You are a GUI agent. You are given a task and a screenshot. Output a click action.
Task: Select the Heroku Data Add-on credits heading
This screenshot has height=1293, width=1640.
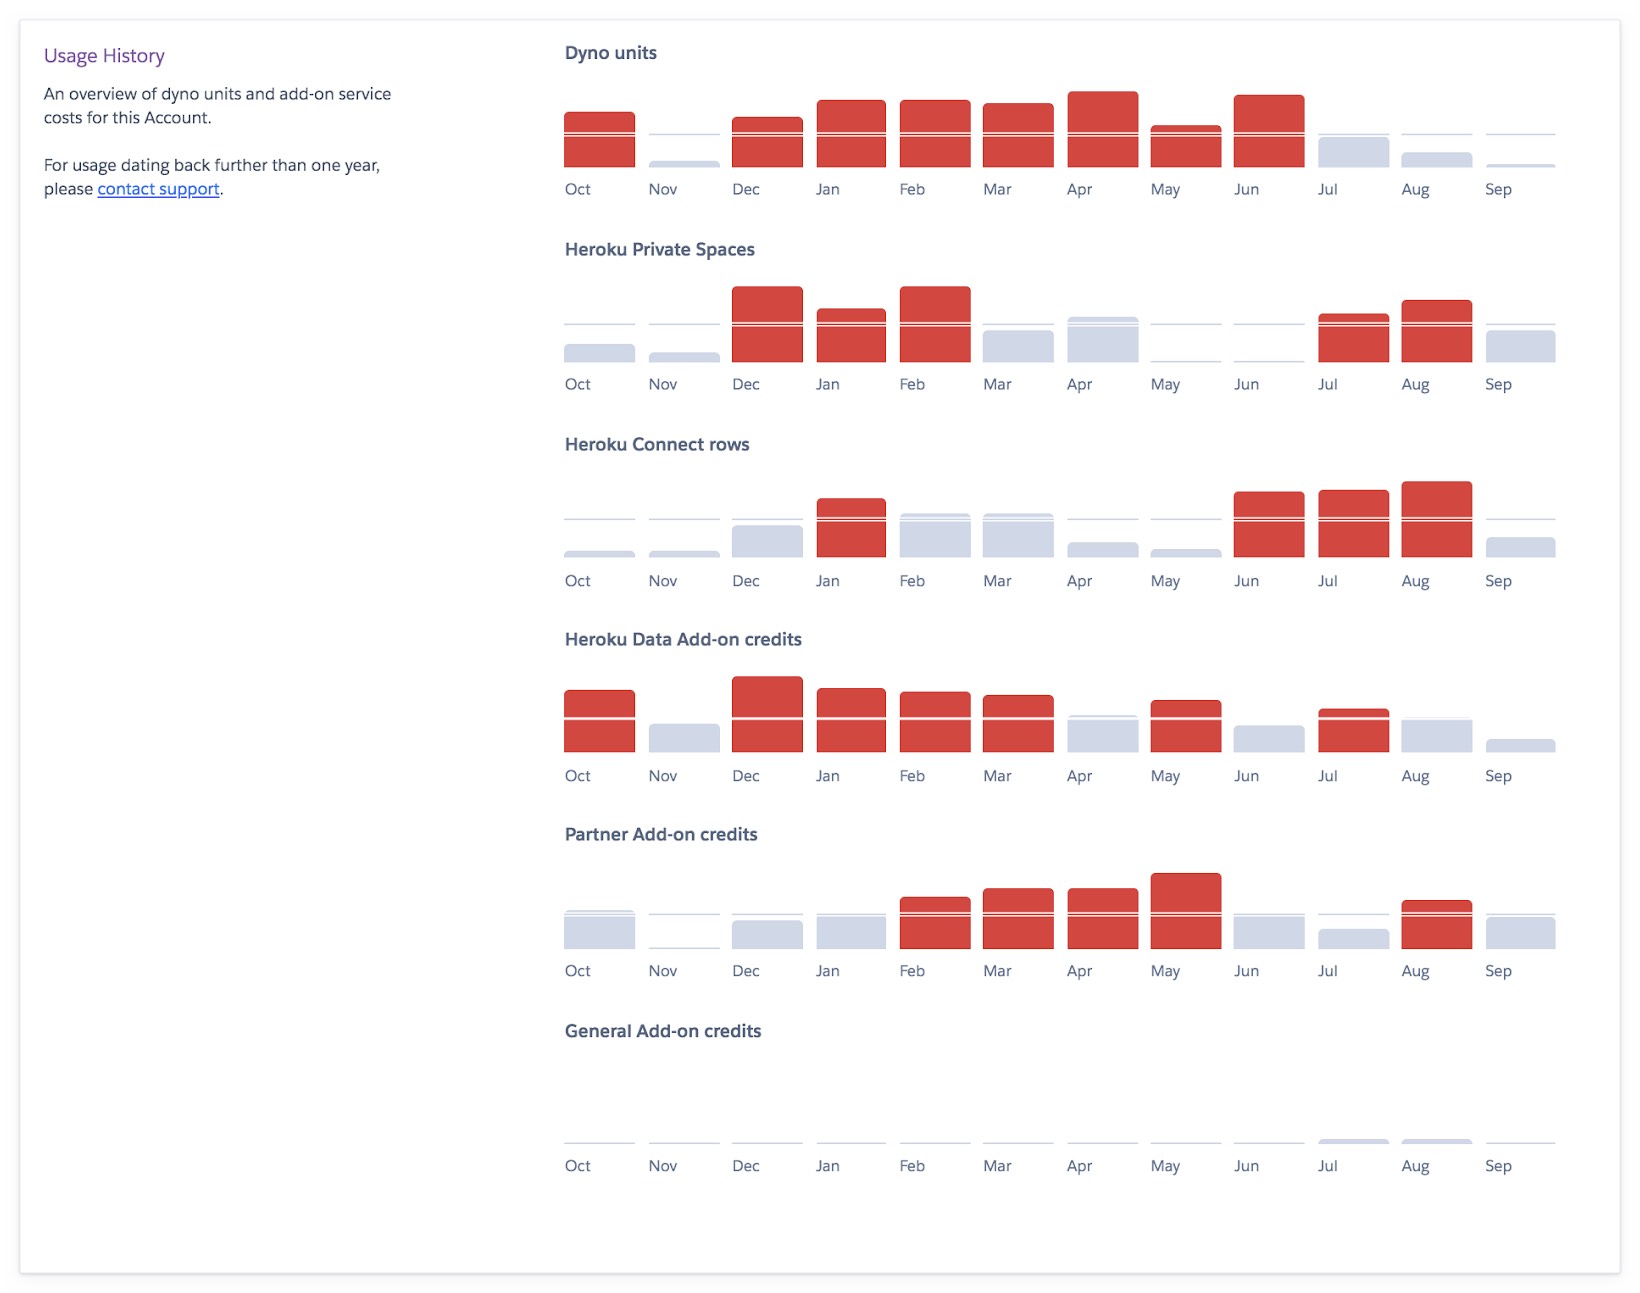[x=684, y=639]
